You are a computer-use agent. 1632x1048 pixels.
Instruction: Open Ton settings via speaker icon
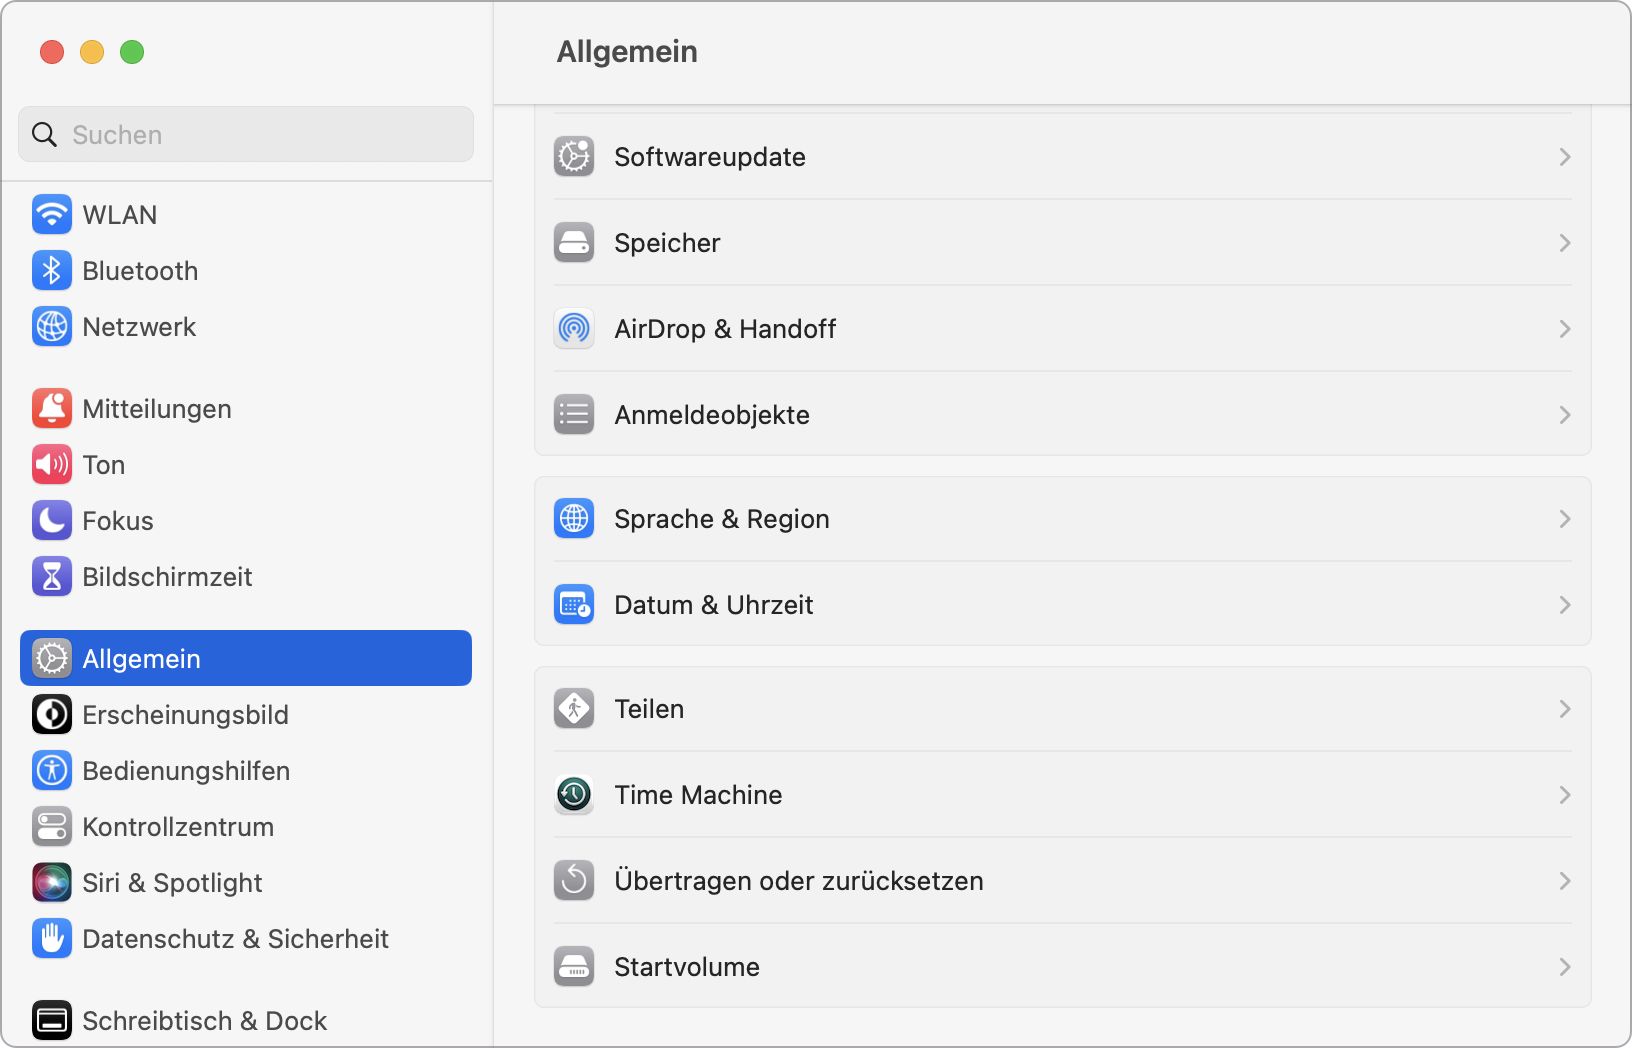click(x=51, y=464)
